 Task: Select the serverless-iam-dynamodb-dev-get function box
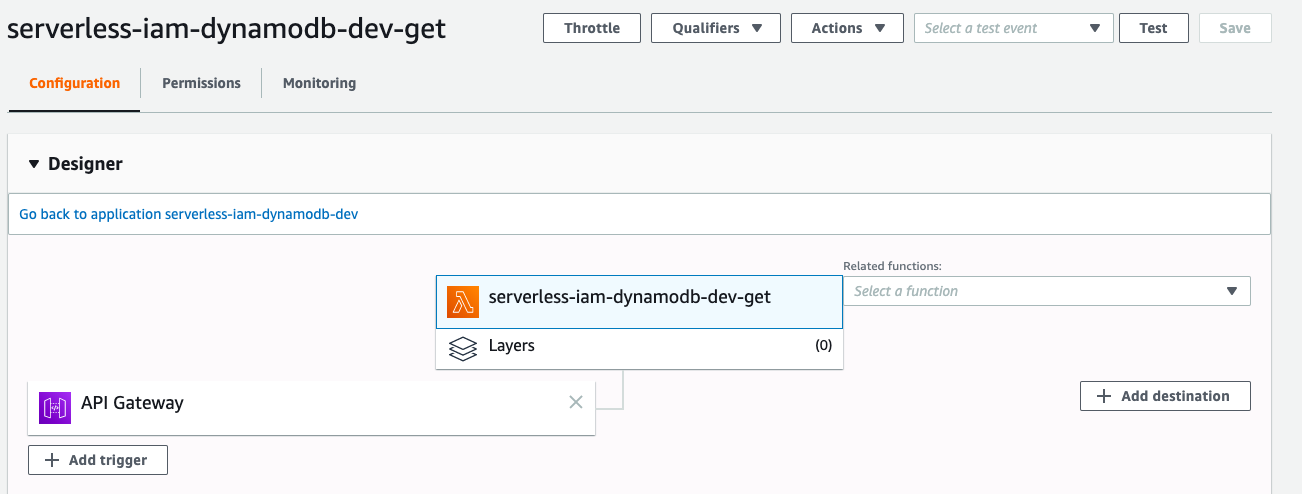point(640,302)
